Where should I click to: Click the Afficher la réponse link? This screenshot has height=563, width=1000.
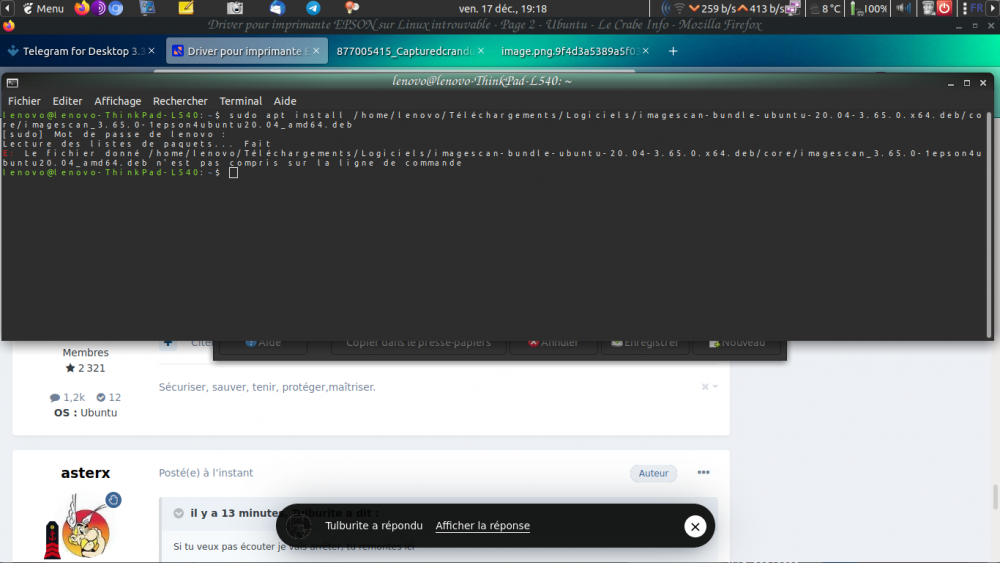[x=483, y=525]
